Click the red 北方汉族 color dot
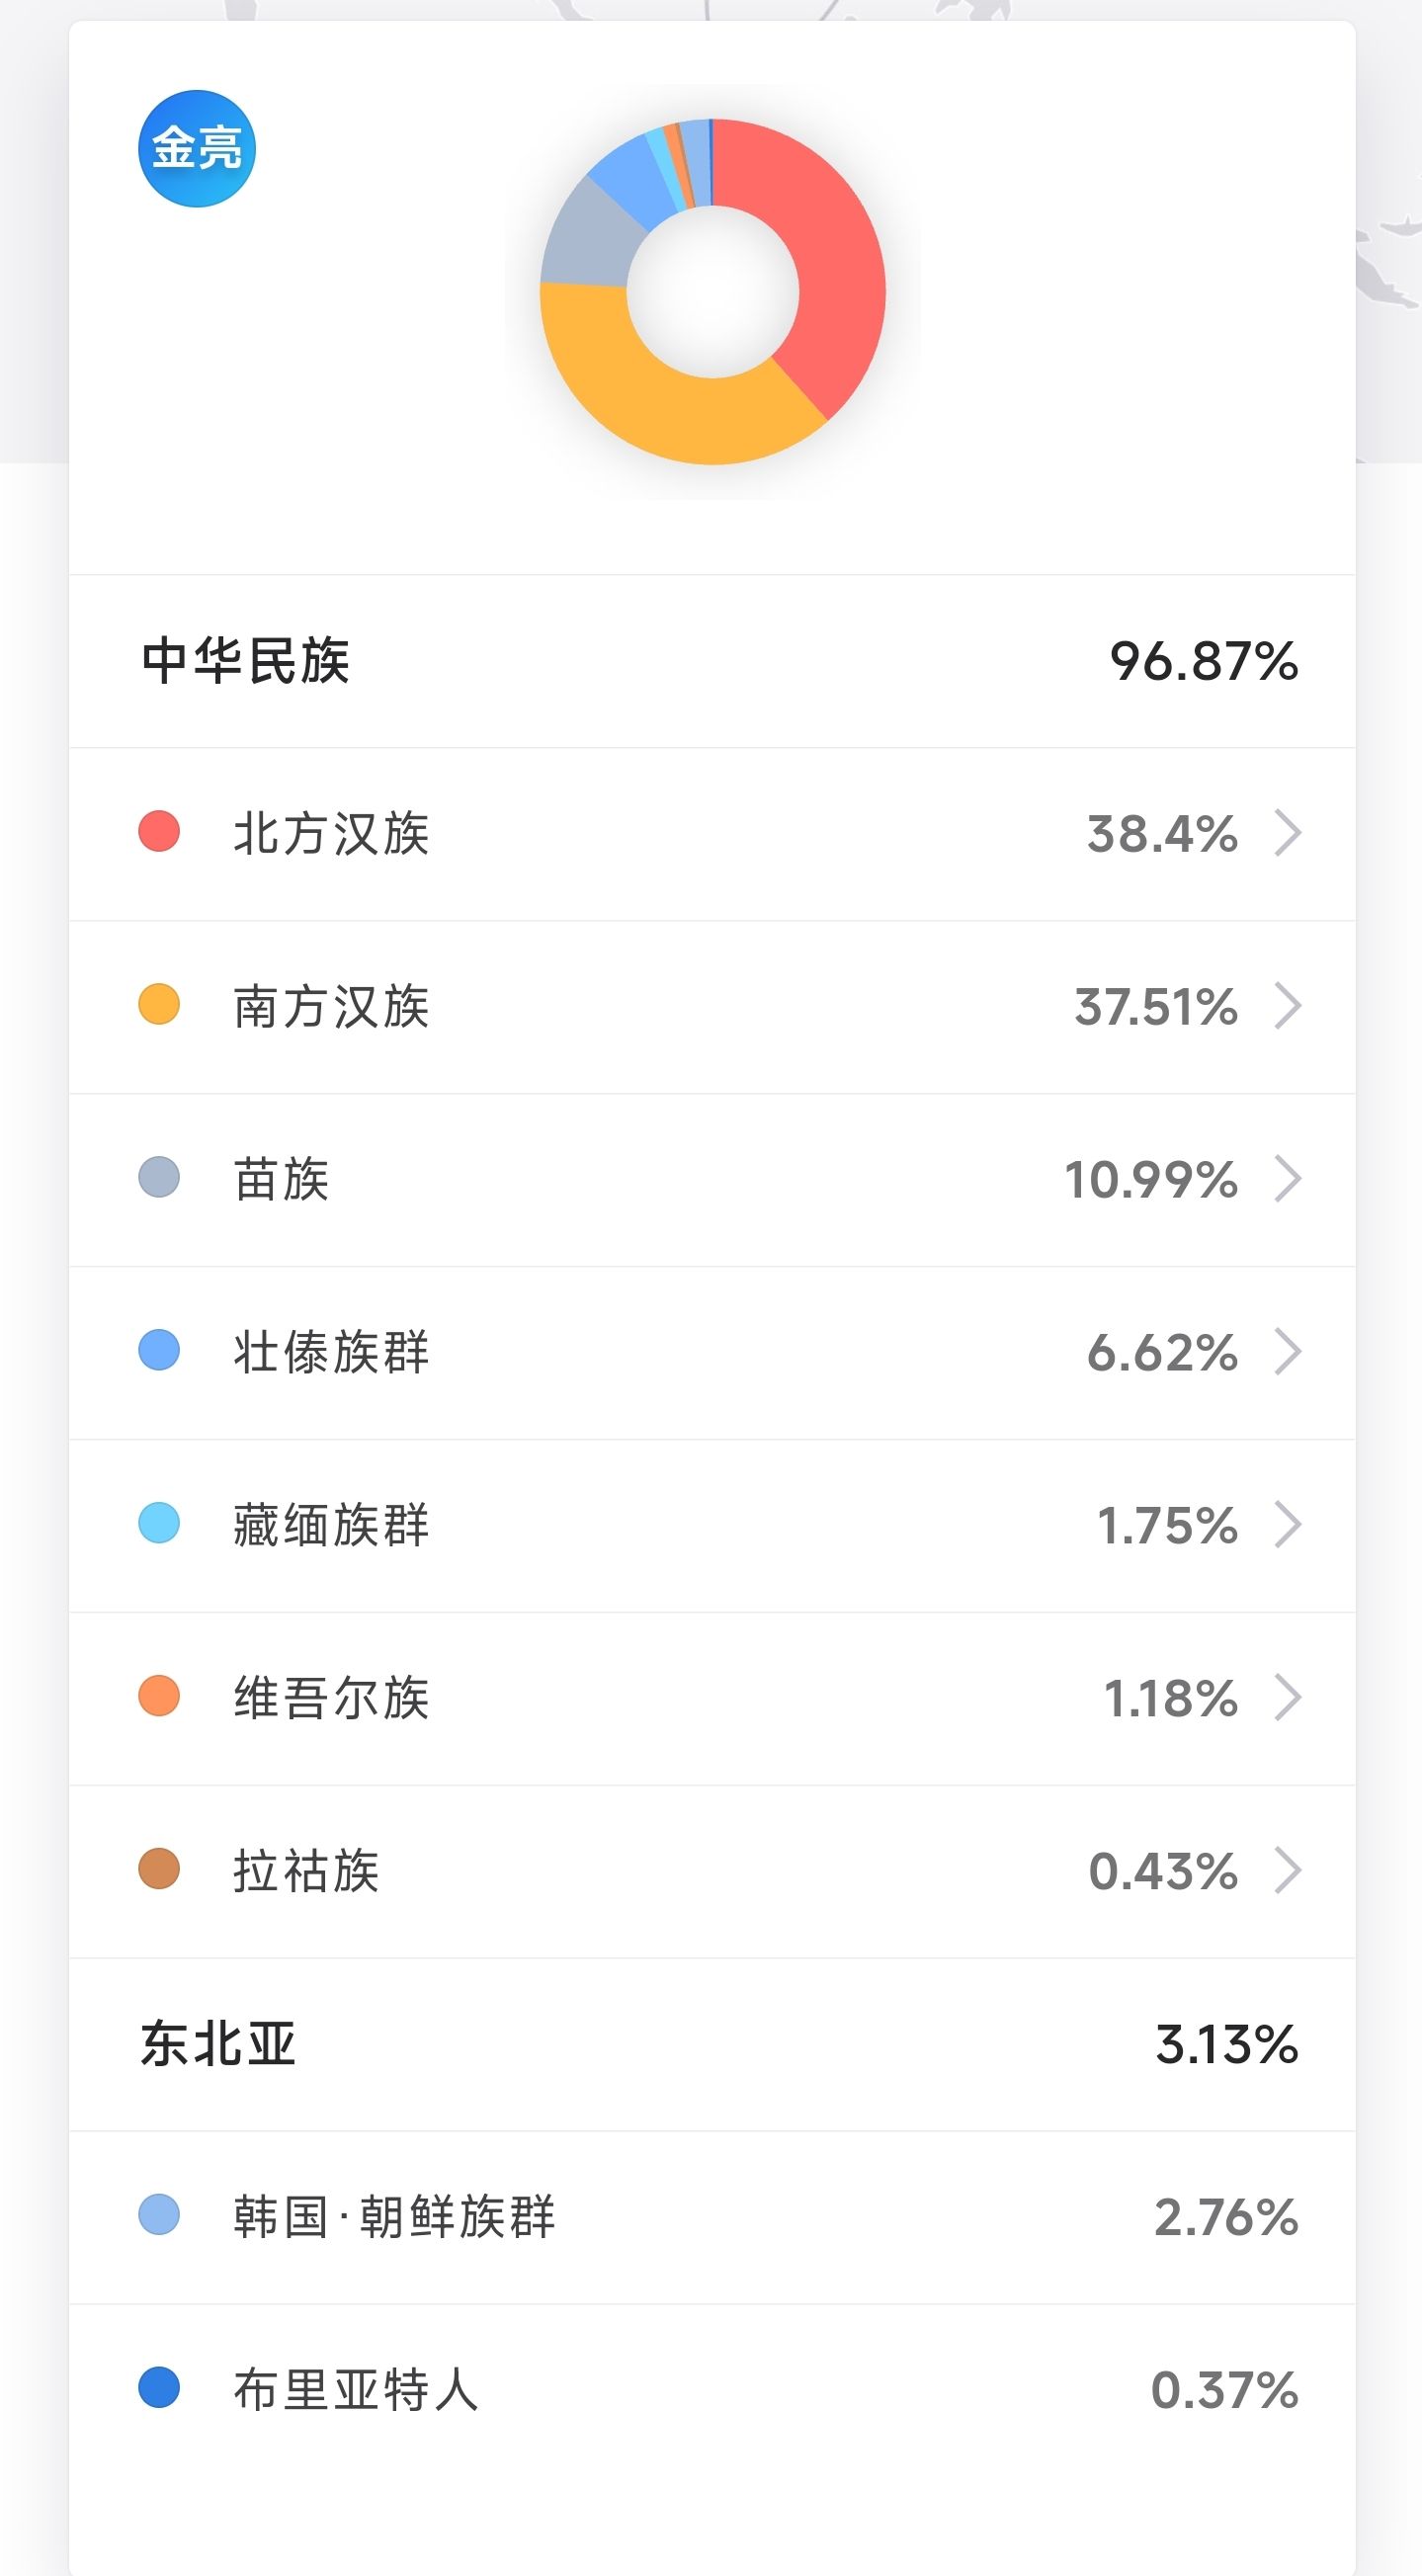Screen dimensions: 1422x2576 click(x=159, y=832)
